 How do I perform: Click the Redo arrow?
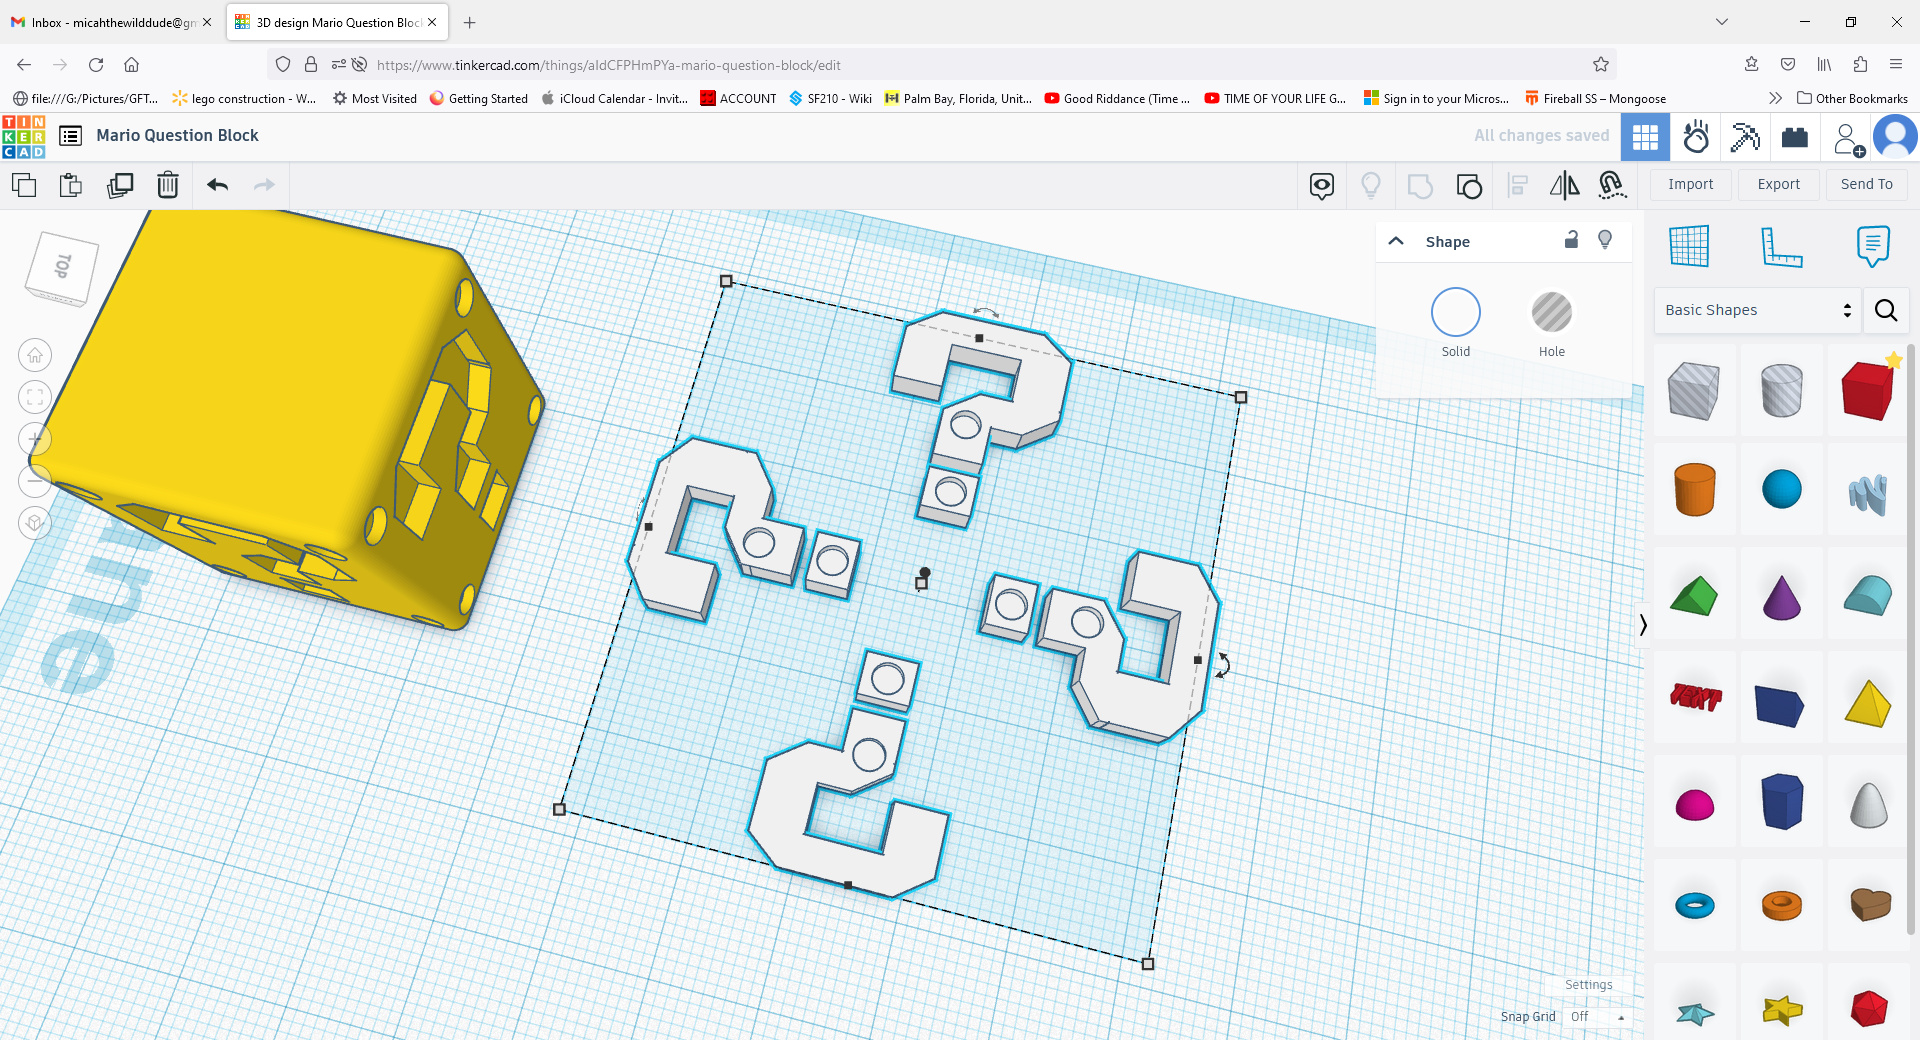(x=264, y=185)
